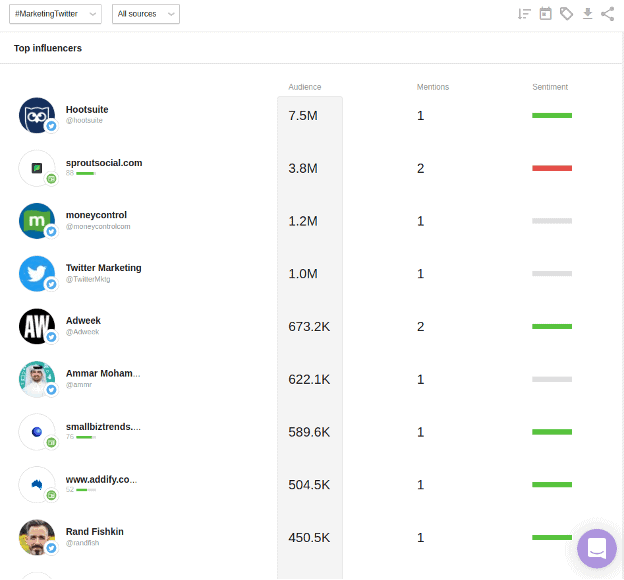
Task: Click the @Adweek handle
Action: (82, 332)
